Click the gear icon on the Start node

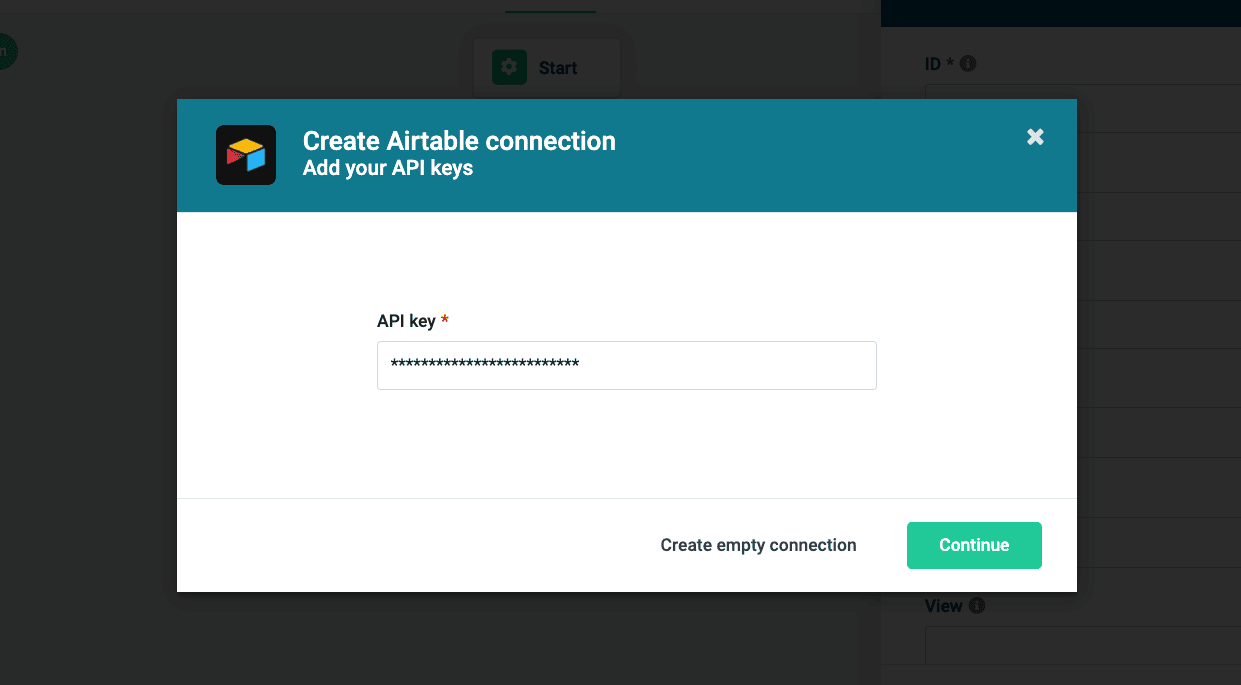click(509, 68)
